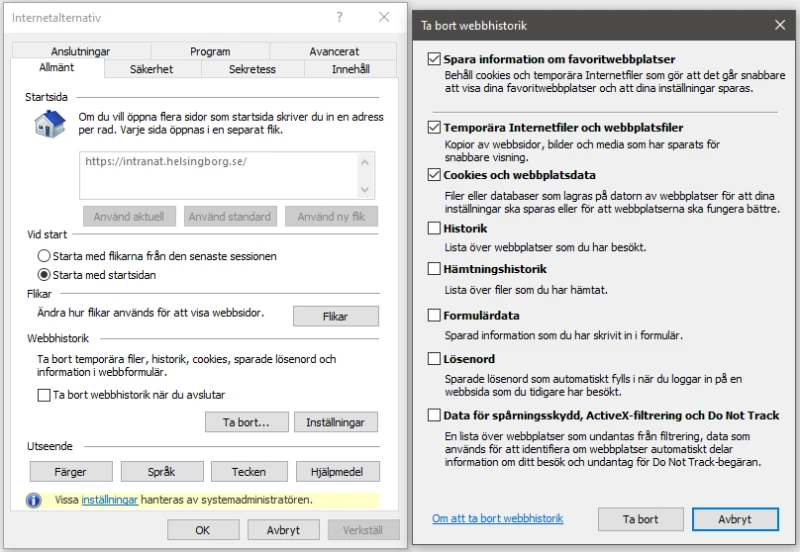Image resolution: width=800 pixels, height=552 pixels.
Task: Click the up arrow of the start page scrollbar
Action: (365, 162)
